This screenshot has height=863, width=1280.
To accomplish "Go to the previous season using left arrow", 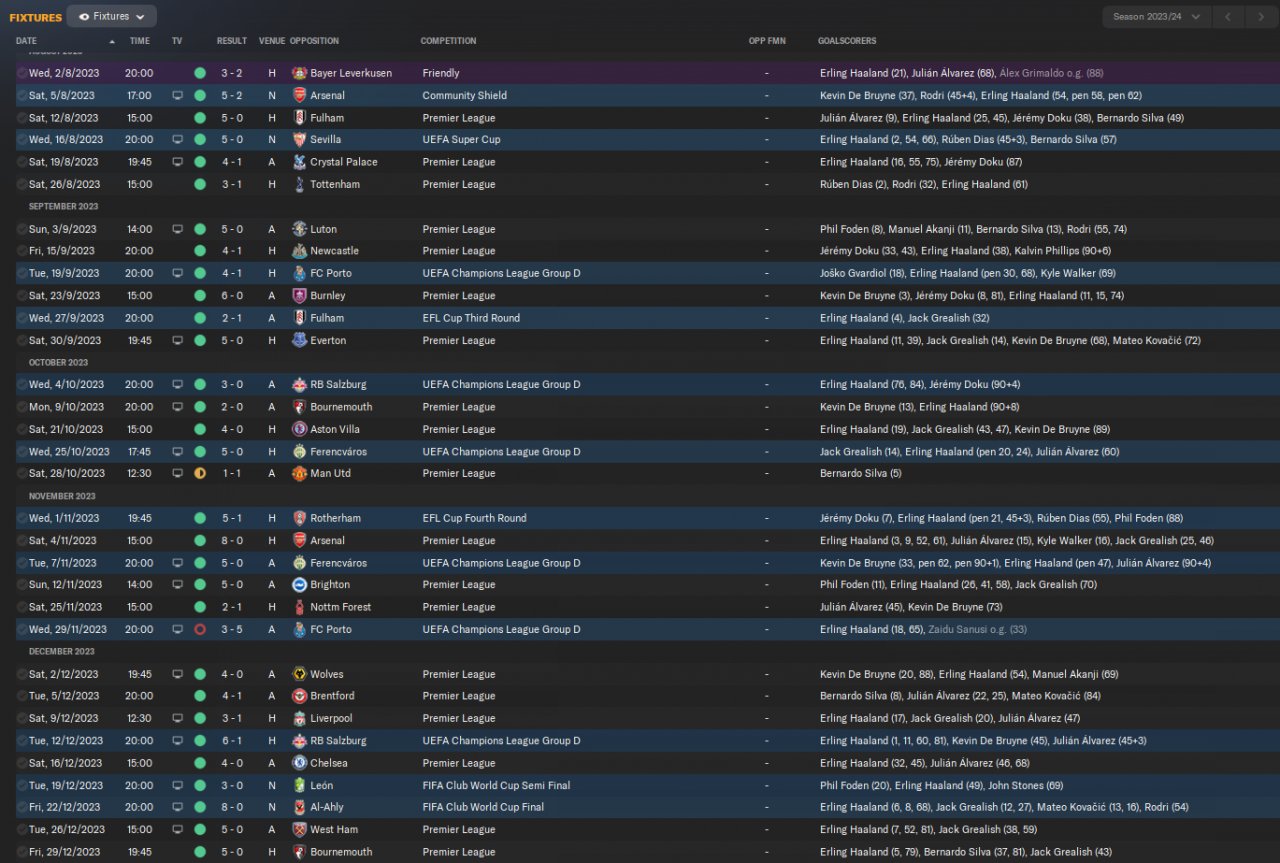I will pyautogui.click(x=1229, y=16).
